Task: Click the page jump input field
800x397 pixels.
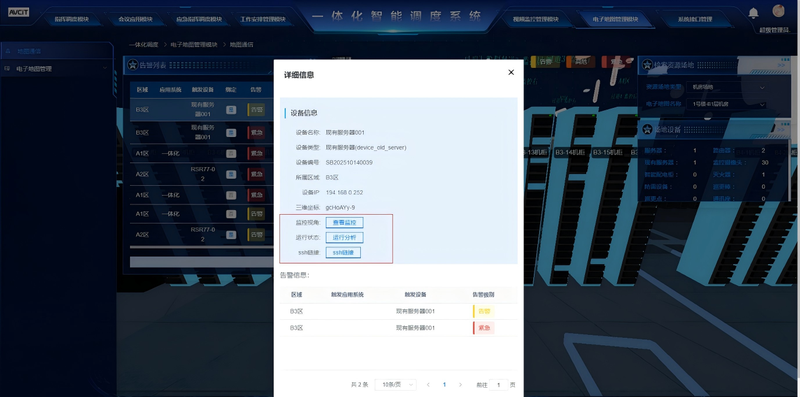Action: point(498,385)
